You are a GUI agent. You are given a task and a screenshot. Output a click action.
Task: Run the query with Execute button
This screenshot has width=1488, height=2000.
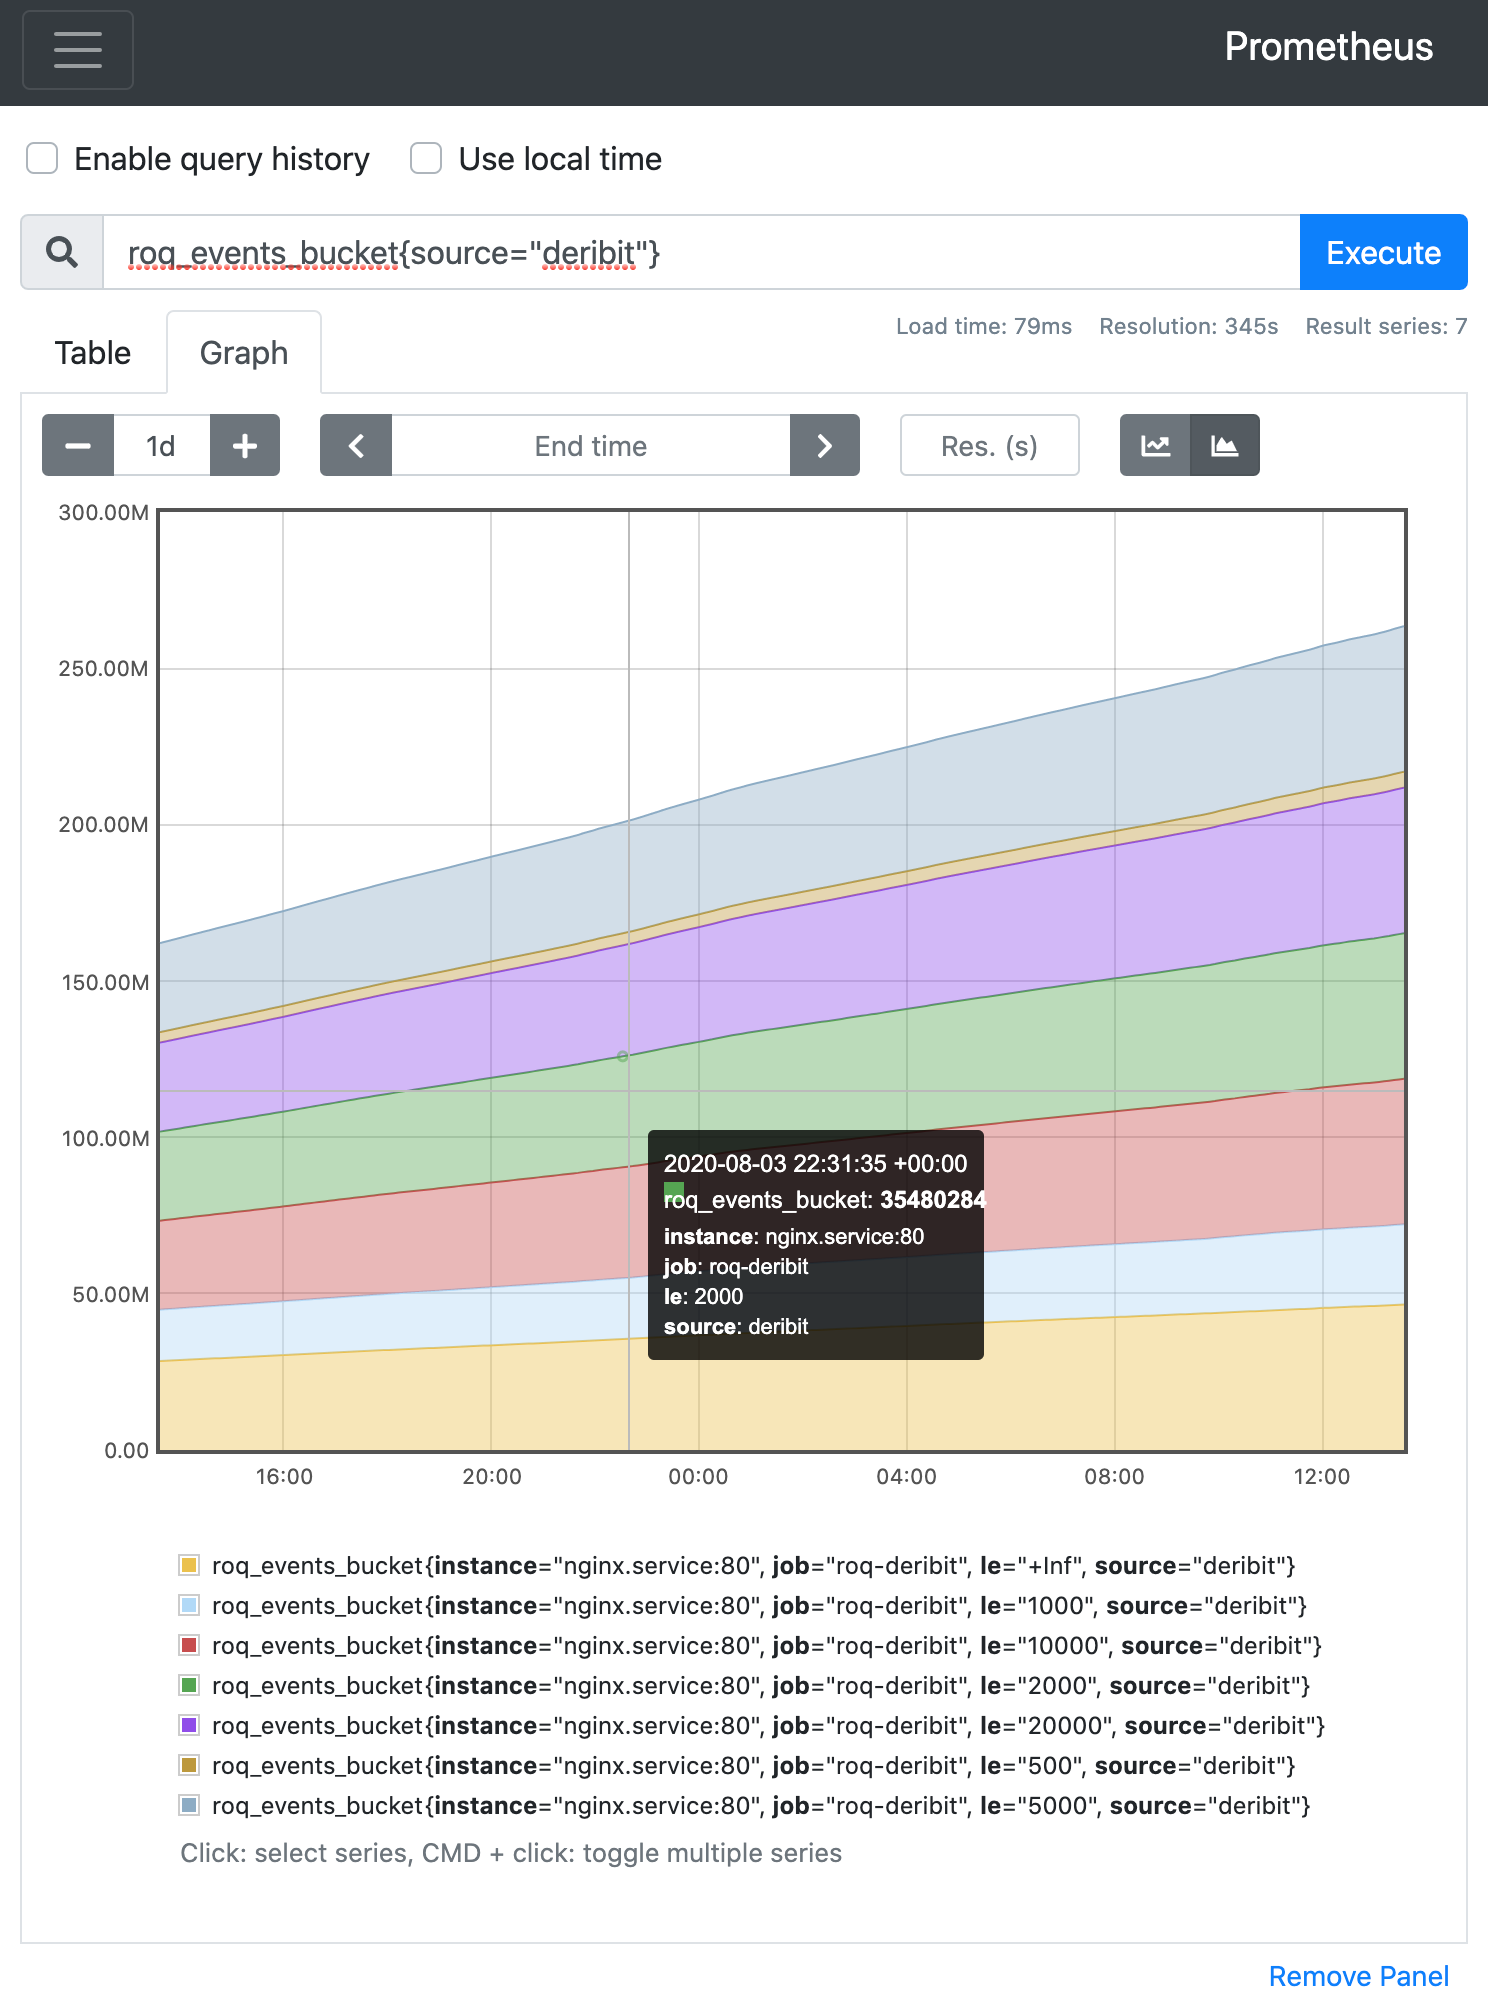(1384, 252)
